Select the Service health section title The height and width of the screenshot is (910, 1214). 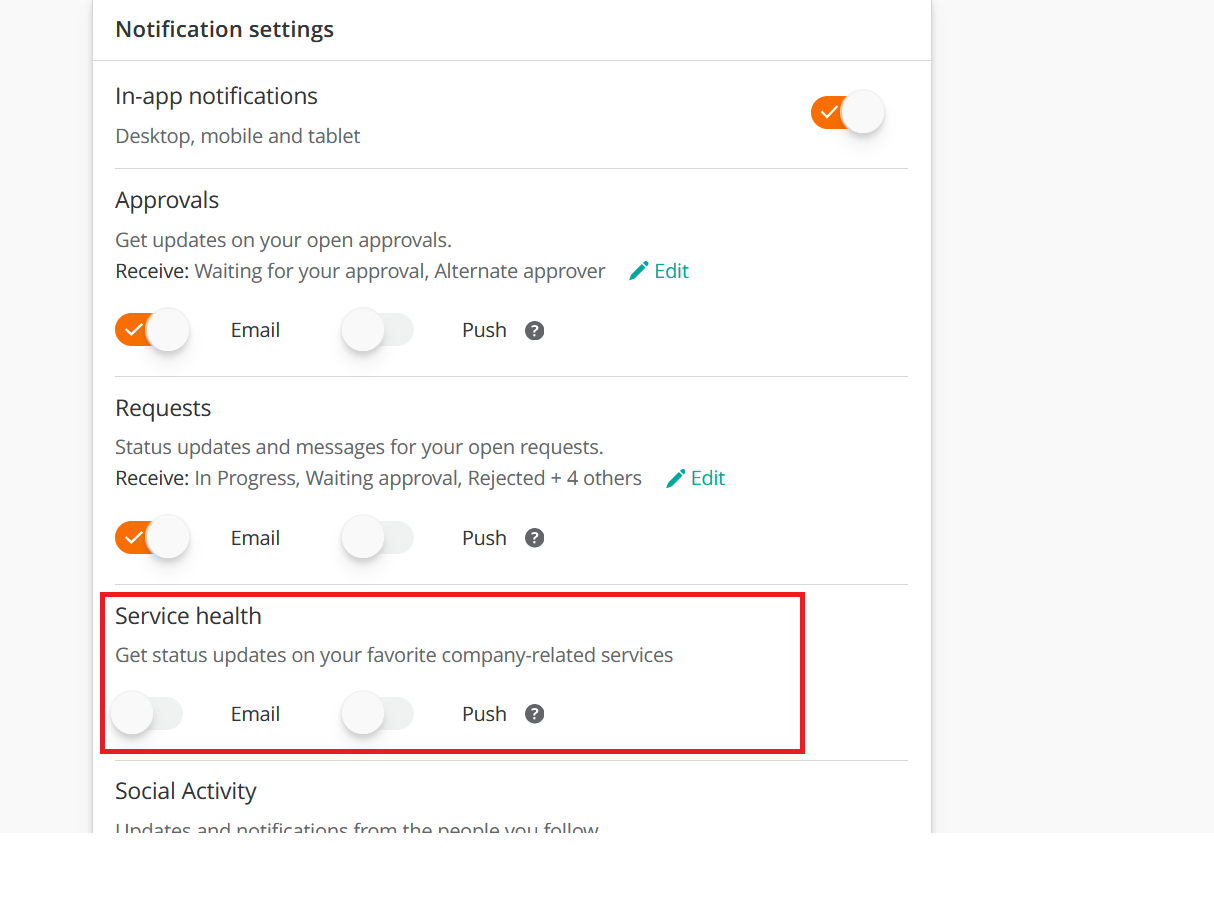tap(188, 616)
